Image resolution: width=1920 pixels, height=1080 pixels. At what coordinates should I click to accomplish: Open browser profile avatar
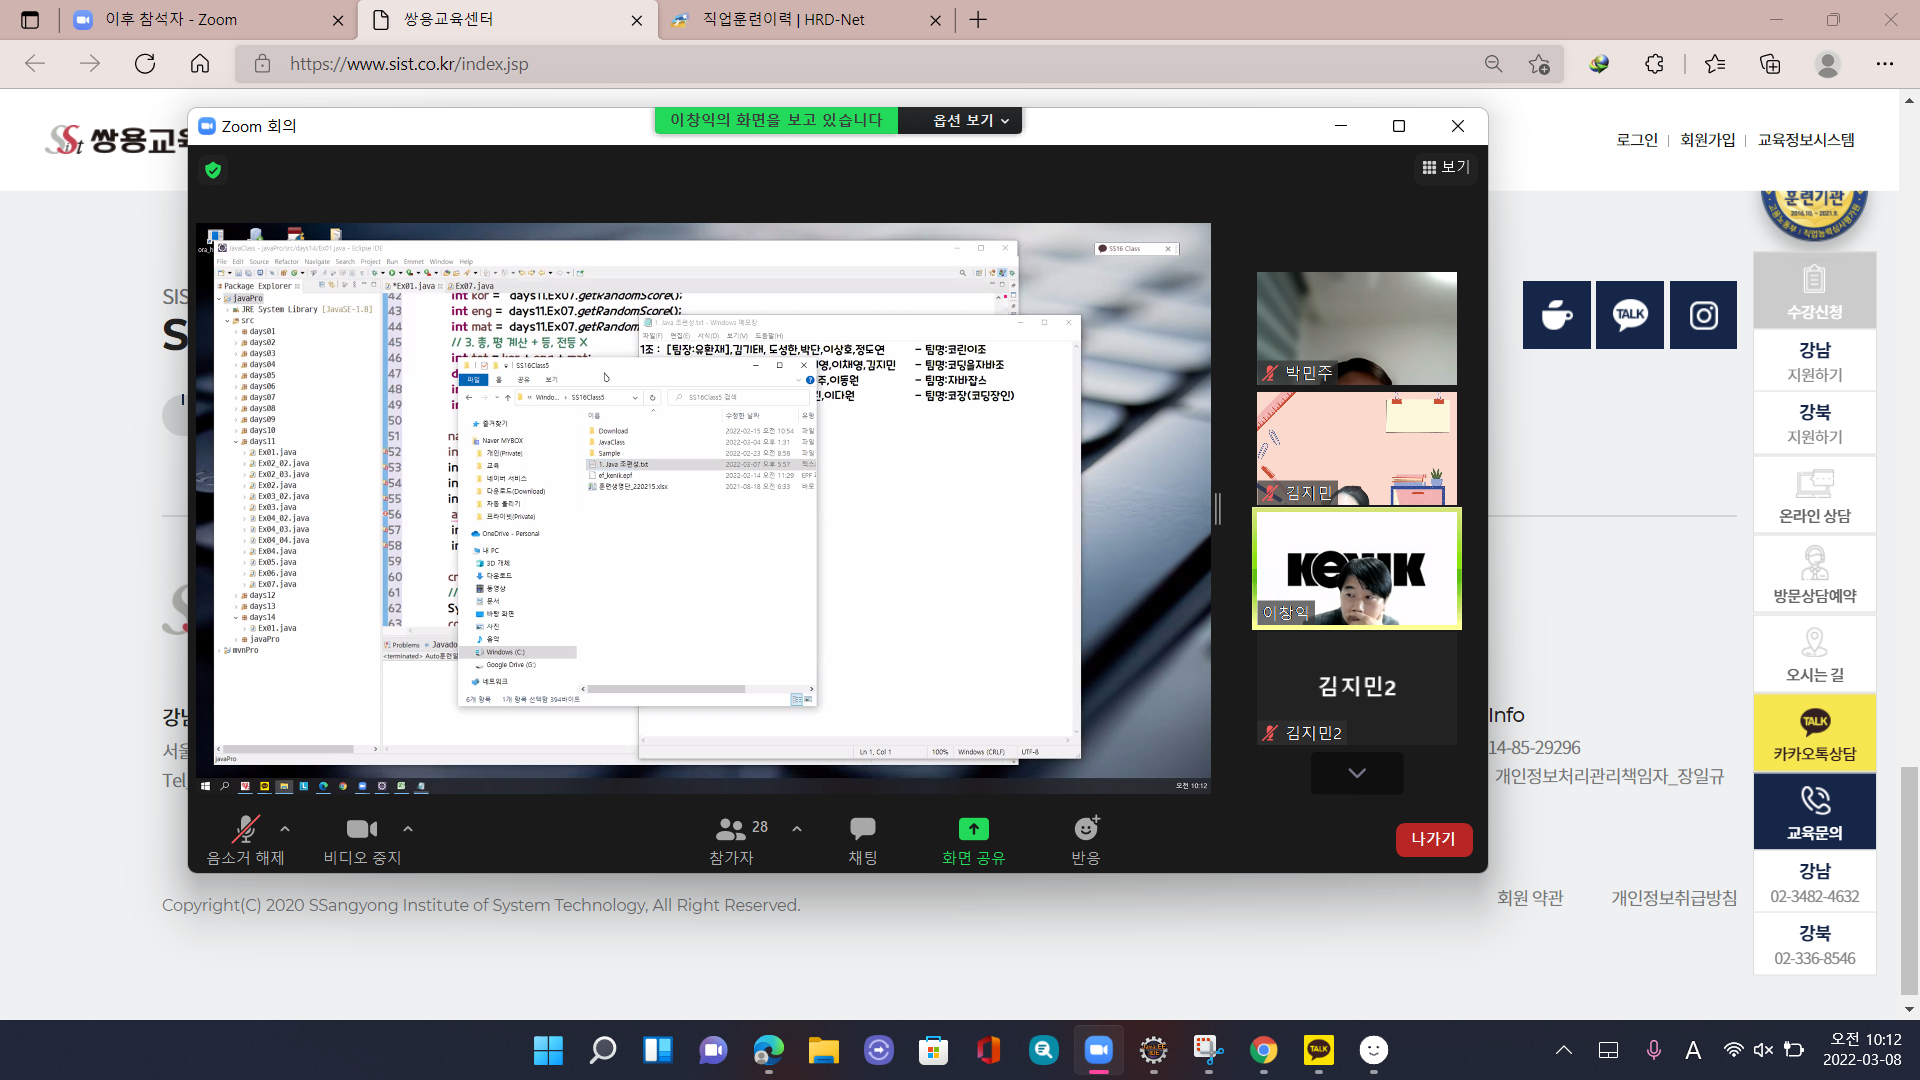pyautogui.click(x=1828, y=64)
